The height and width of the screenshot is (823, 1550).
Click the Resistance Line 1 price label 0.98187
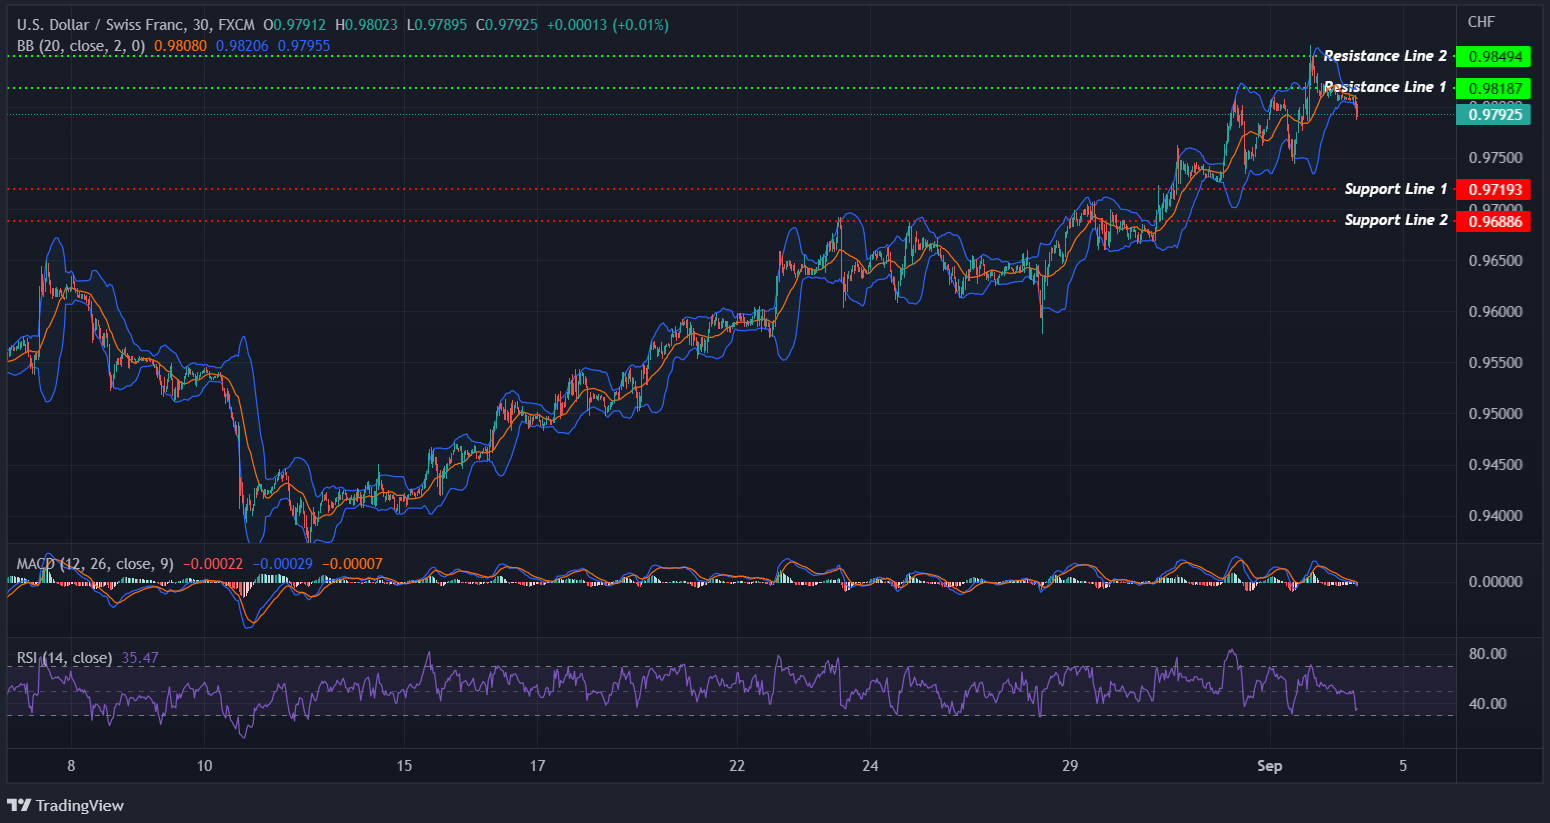[1493, 88]
